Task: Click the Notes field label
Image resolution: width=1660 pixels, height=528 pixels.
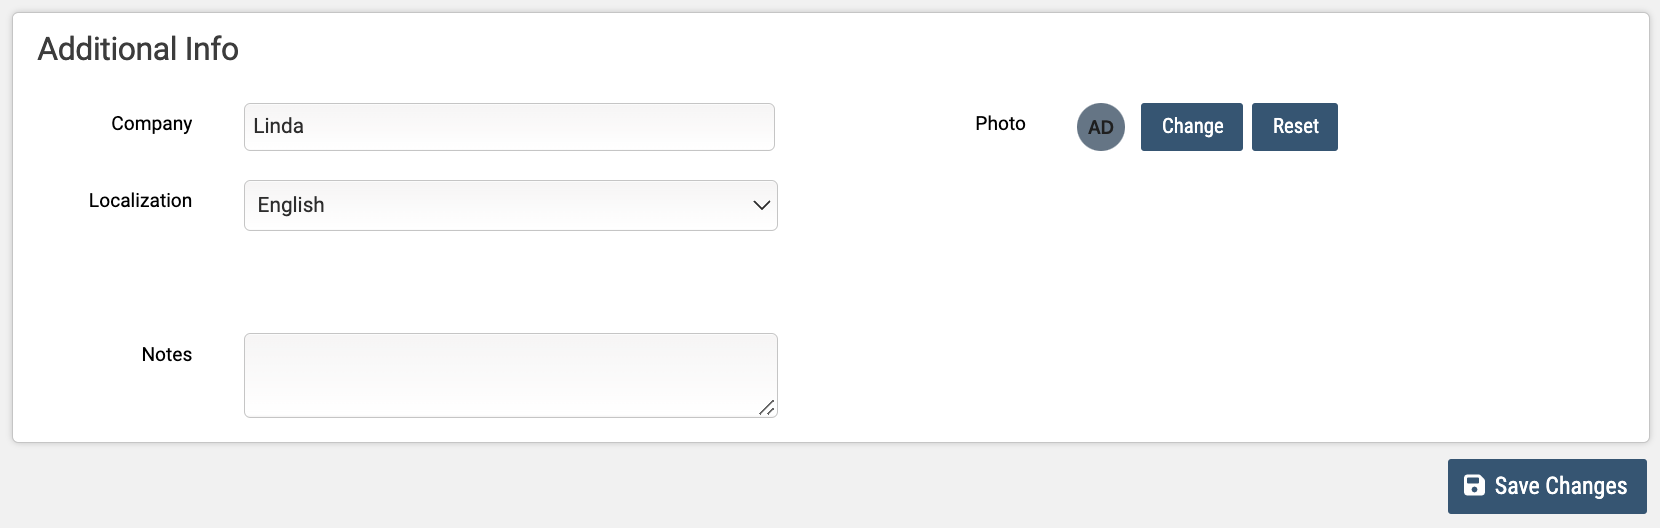Action: [167, 355]
